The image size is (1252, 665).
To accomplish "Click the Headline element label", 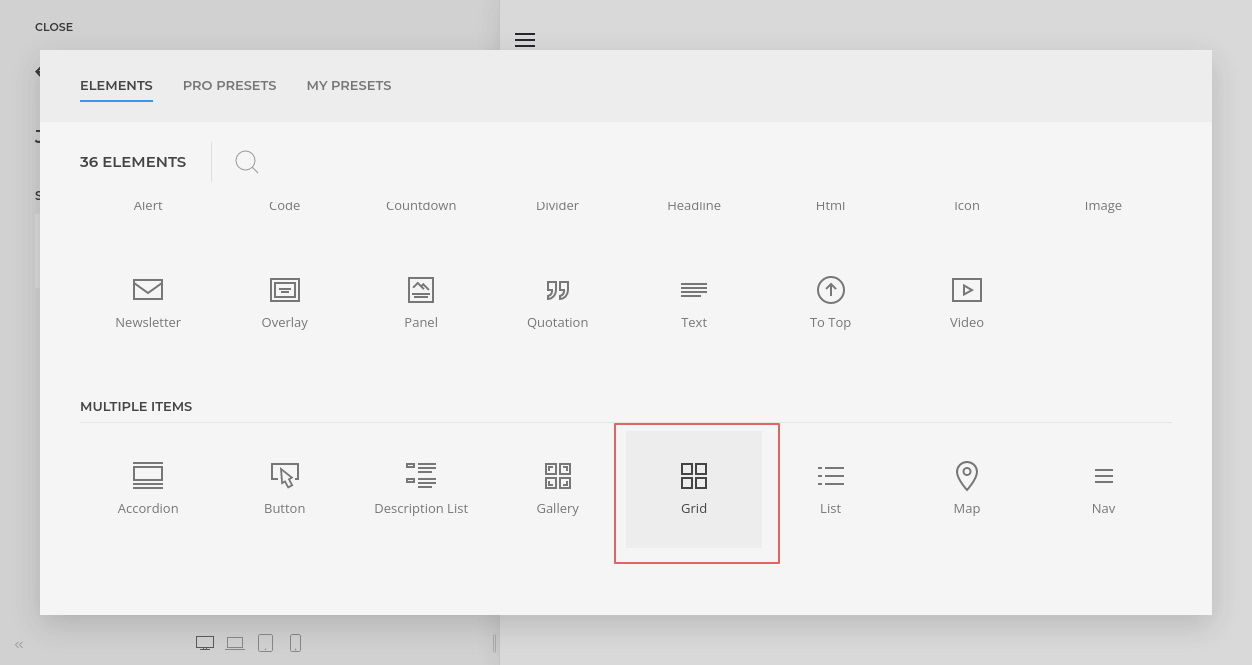I will [x=694, y=206].
